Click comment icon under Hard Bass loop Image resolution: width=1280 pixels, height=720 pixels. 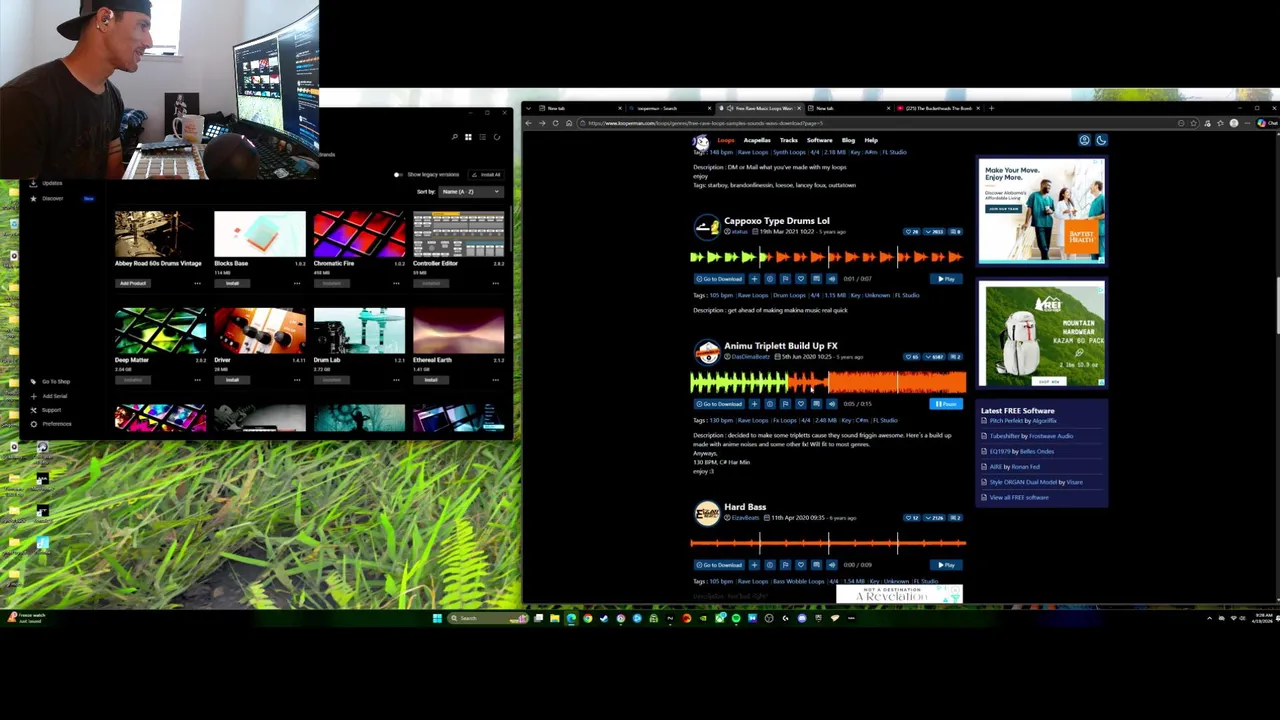tap(816, 565)
